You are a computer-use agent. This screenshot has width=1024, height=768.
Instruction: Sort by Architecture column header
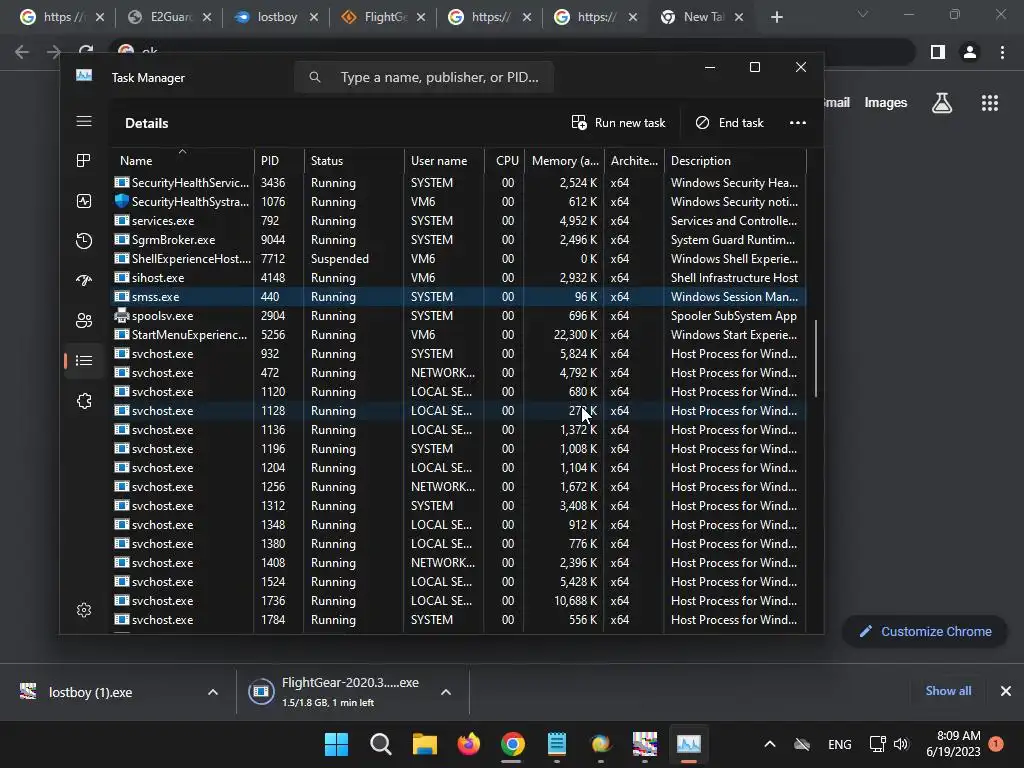coord(633,161)
